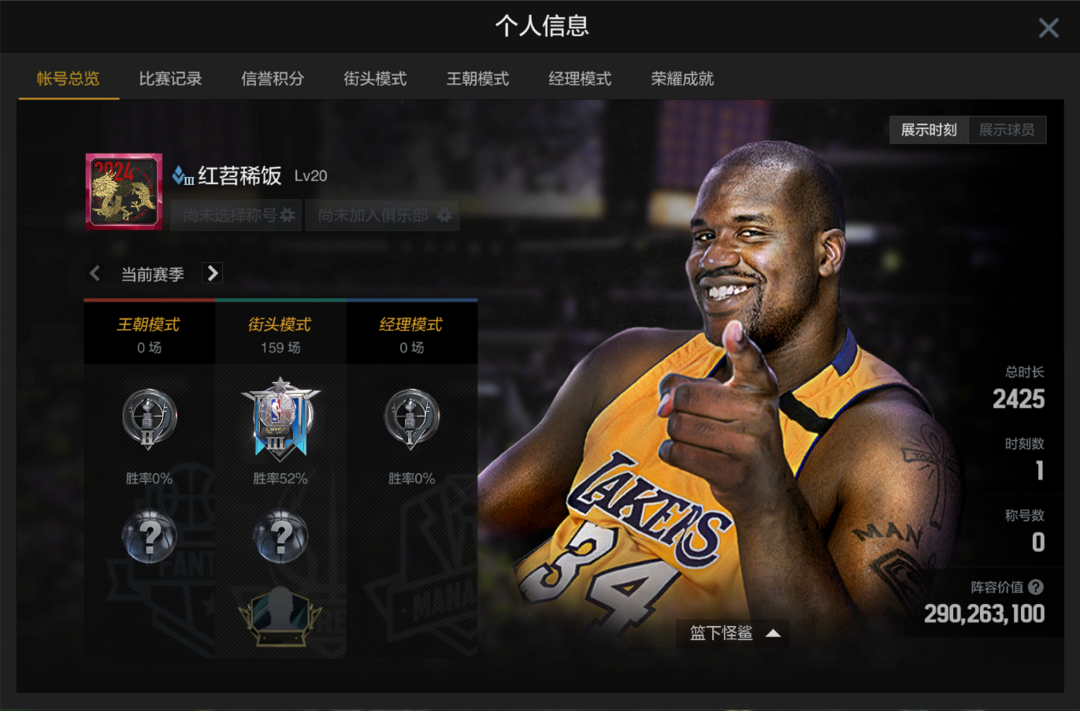The width and height of the screenshot is (1080, 711).
Task: Open club settings via 尚未加入俱乐部
Action: tap(382, 216)
